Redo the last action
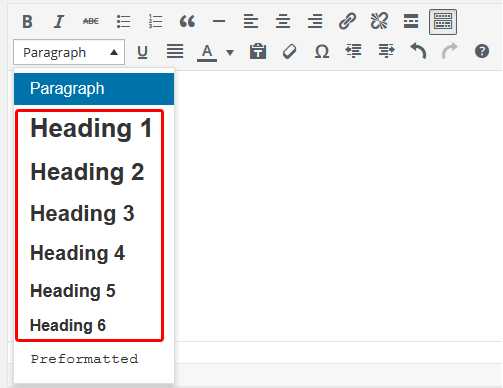 click(450, 51)
